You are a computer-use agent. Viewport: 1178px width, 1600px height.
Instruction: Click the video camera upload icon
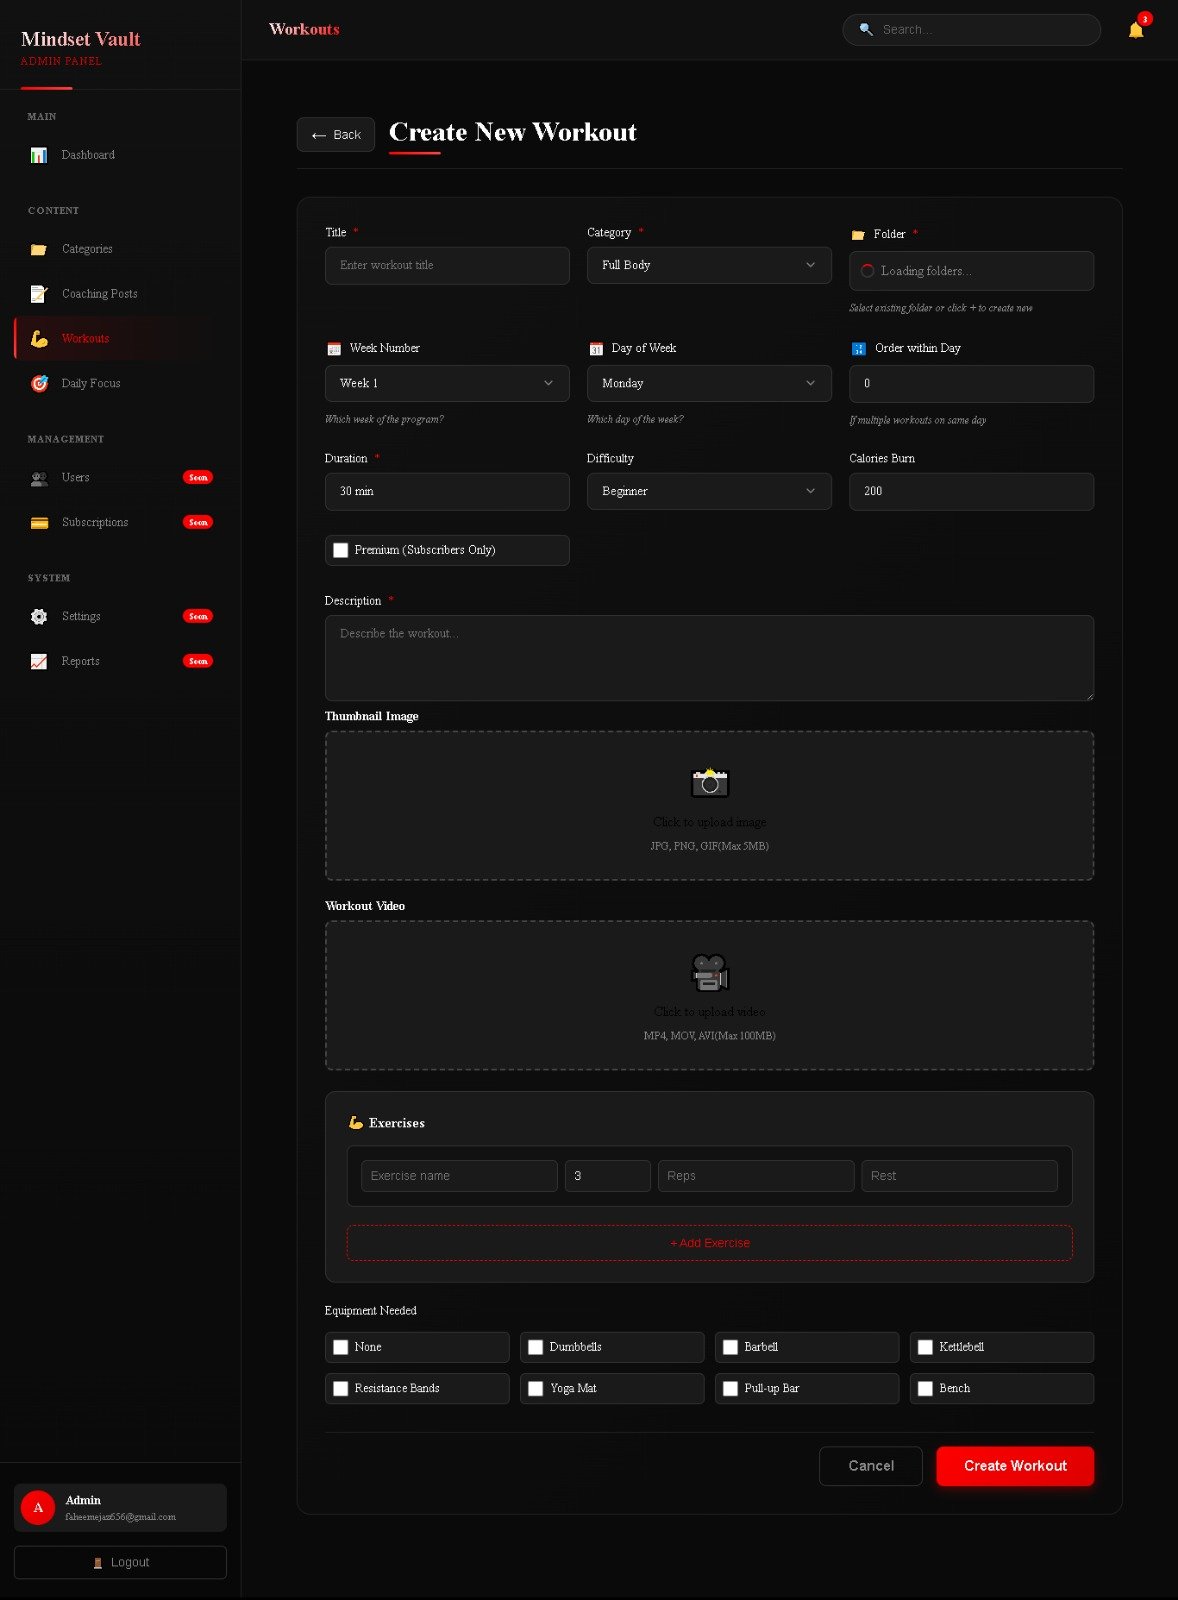coord(709,972)
